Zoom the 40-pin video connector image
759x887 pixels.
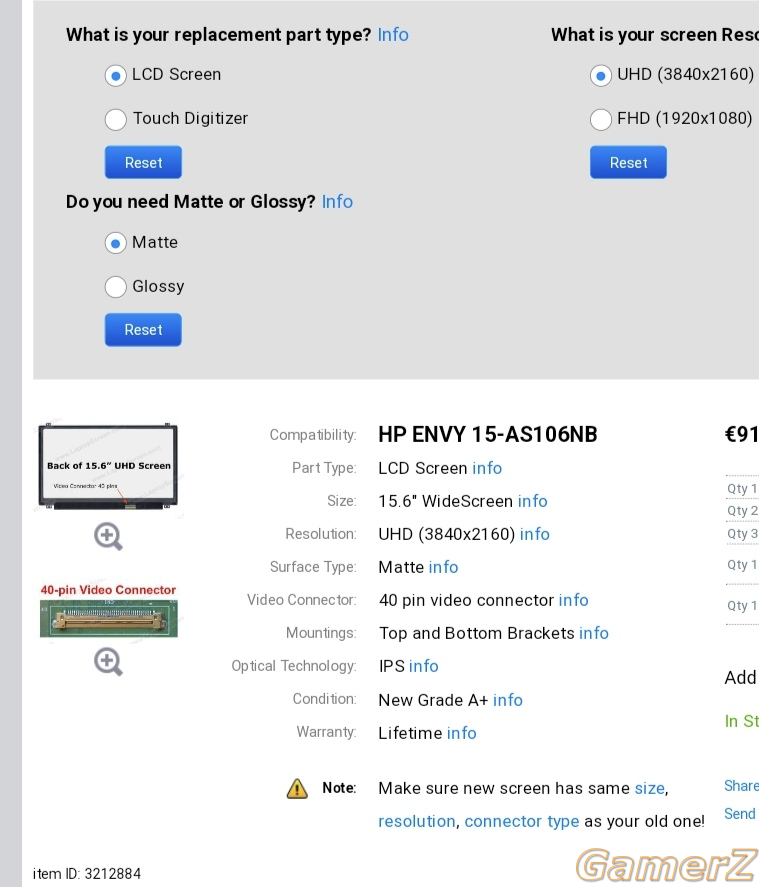(x=108, y=662)
